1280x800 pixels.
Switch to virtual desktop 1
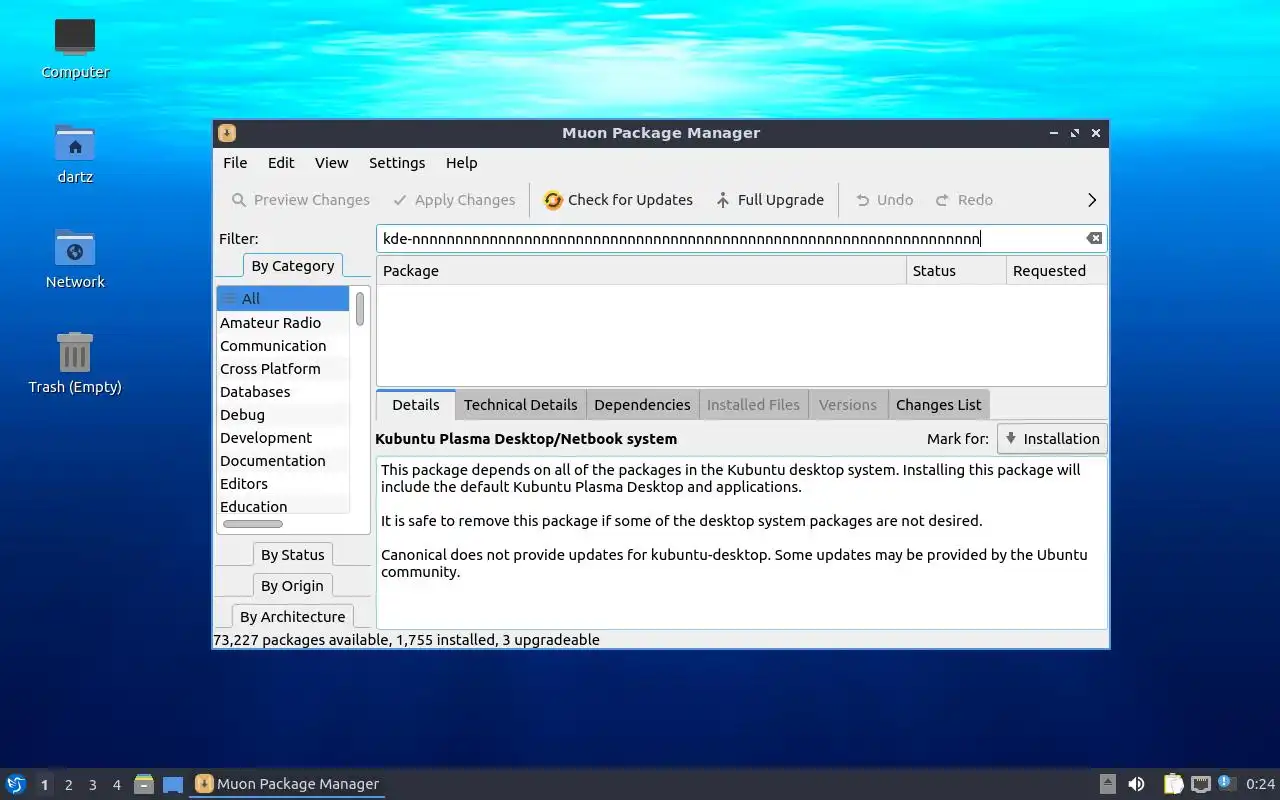click(44, 785)
